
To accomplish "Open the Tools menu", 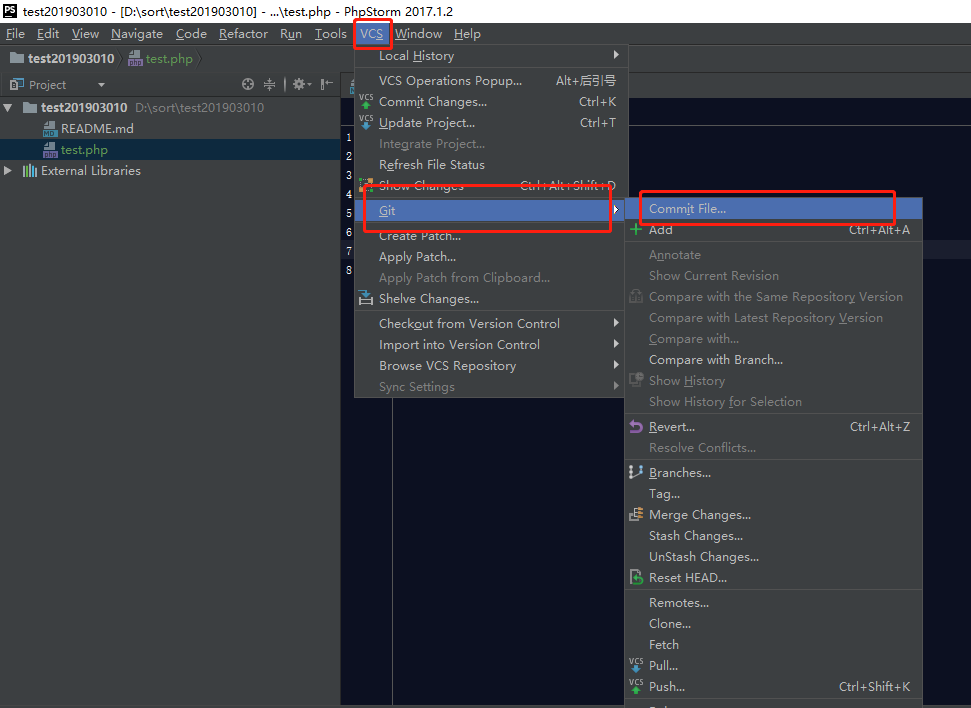I will pos(331,34).
